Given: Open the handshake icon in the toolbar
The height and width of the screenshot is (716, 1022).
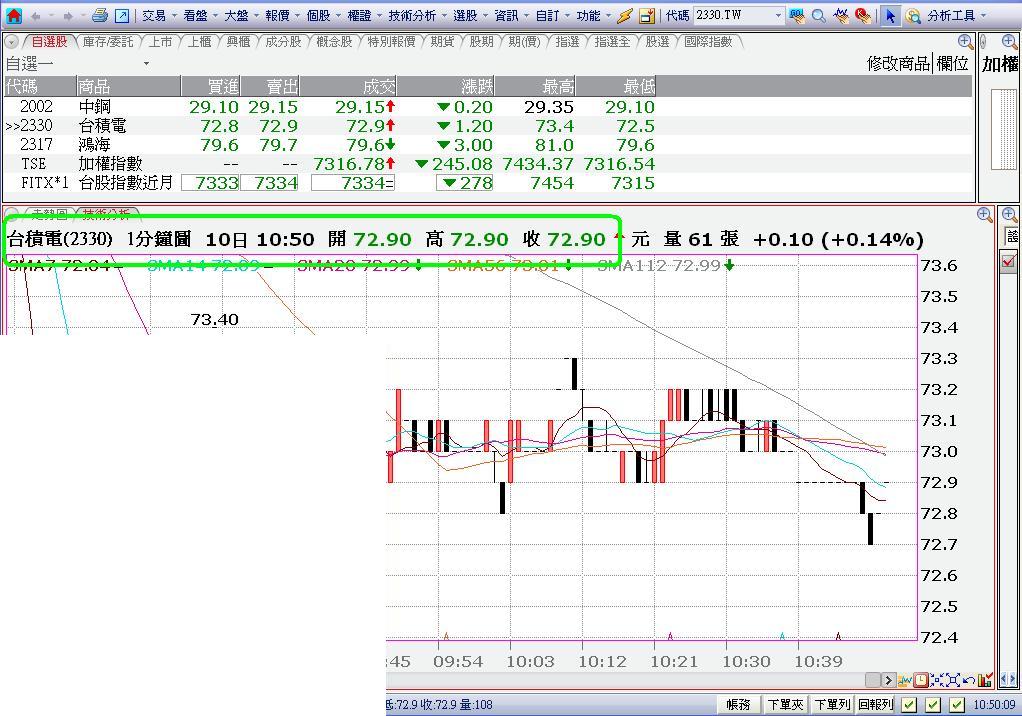Looking at the screenshot, I should (841, 16).
